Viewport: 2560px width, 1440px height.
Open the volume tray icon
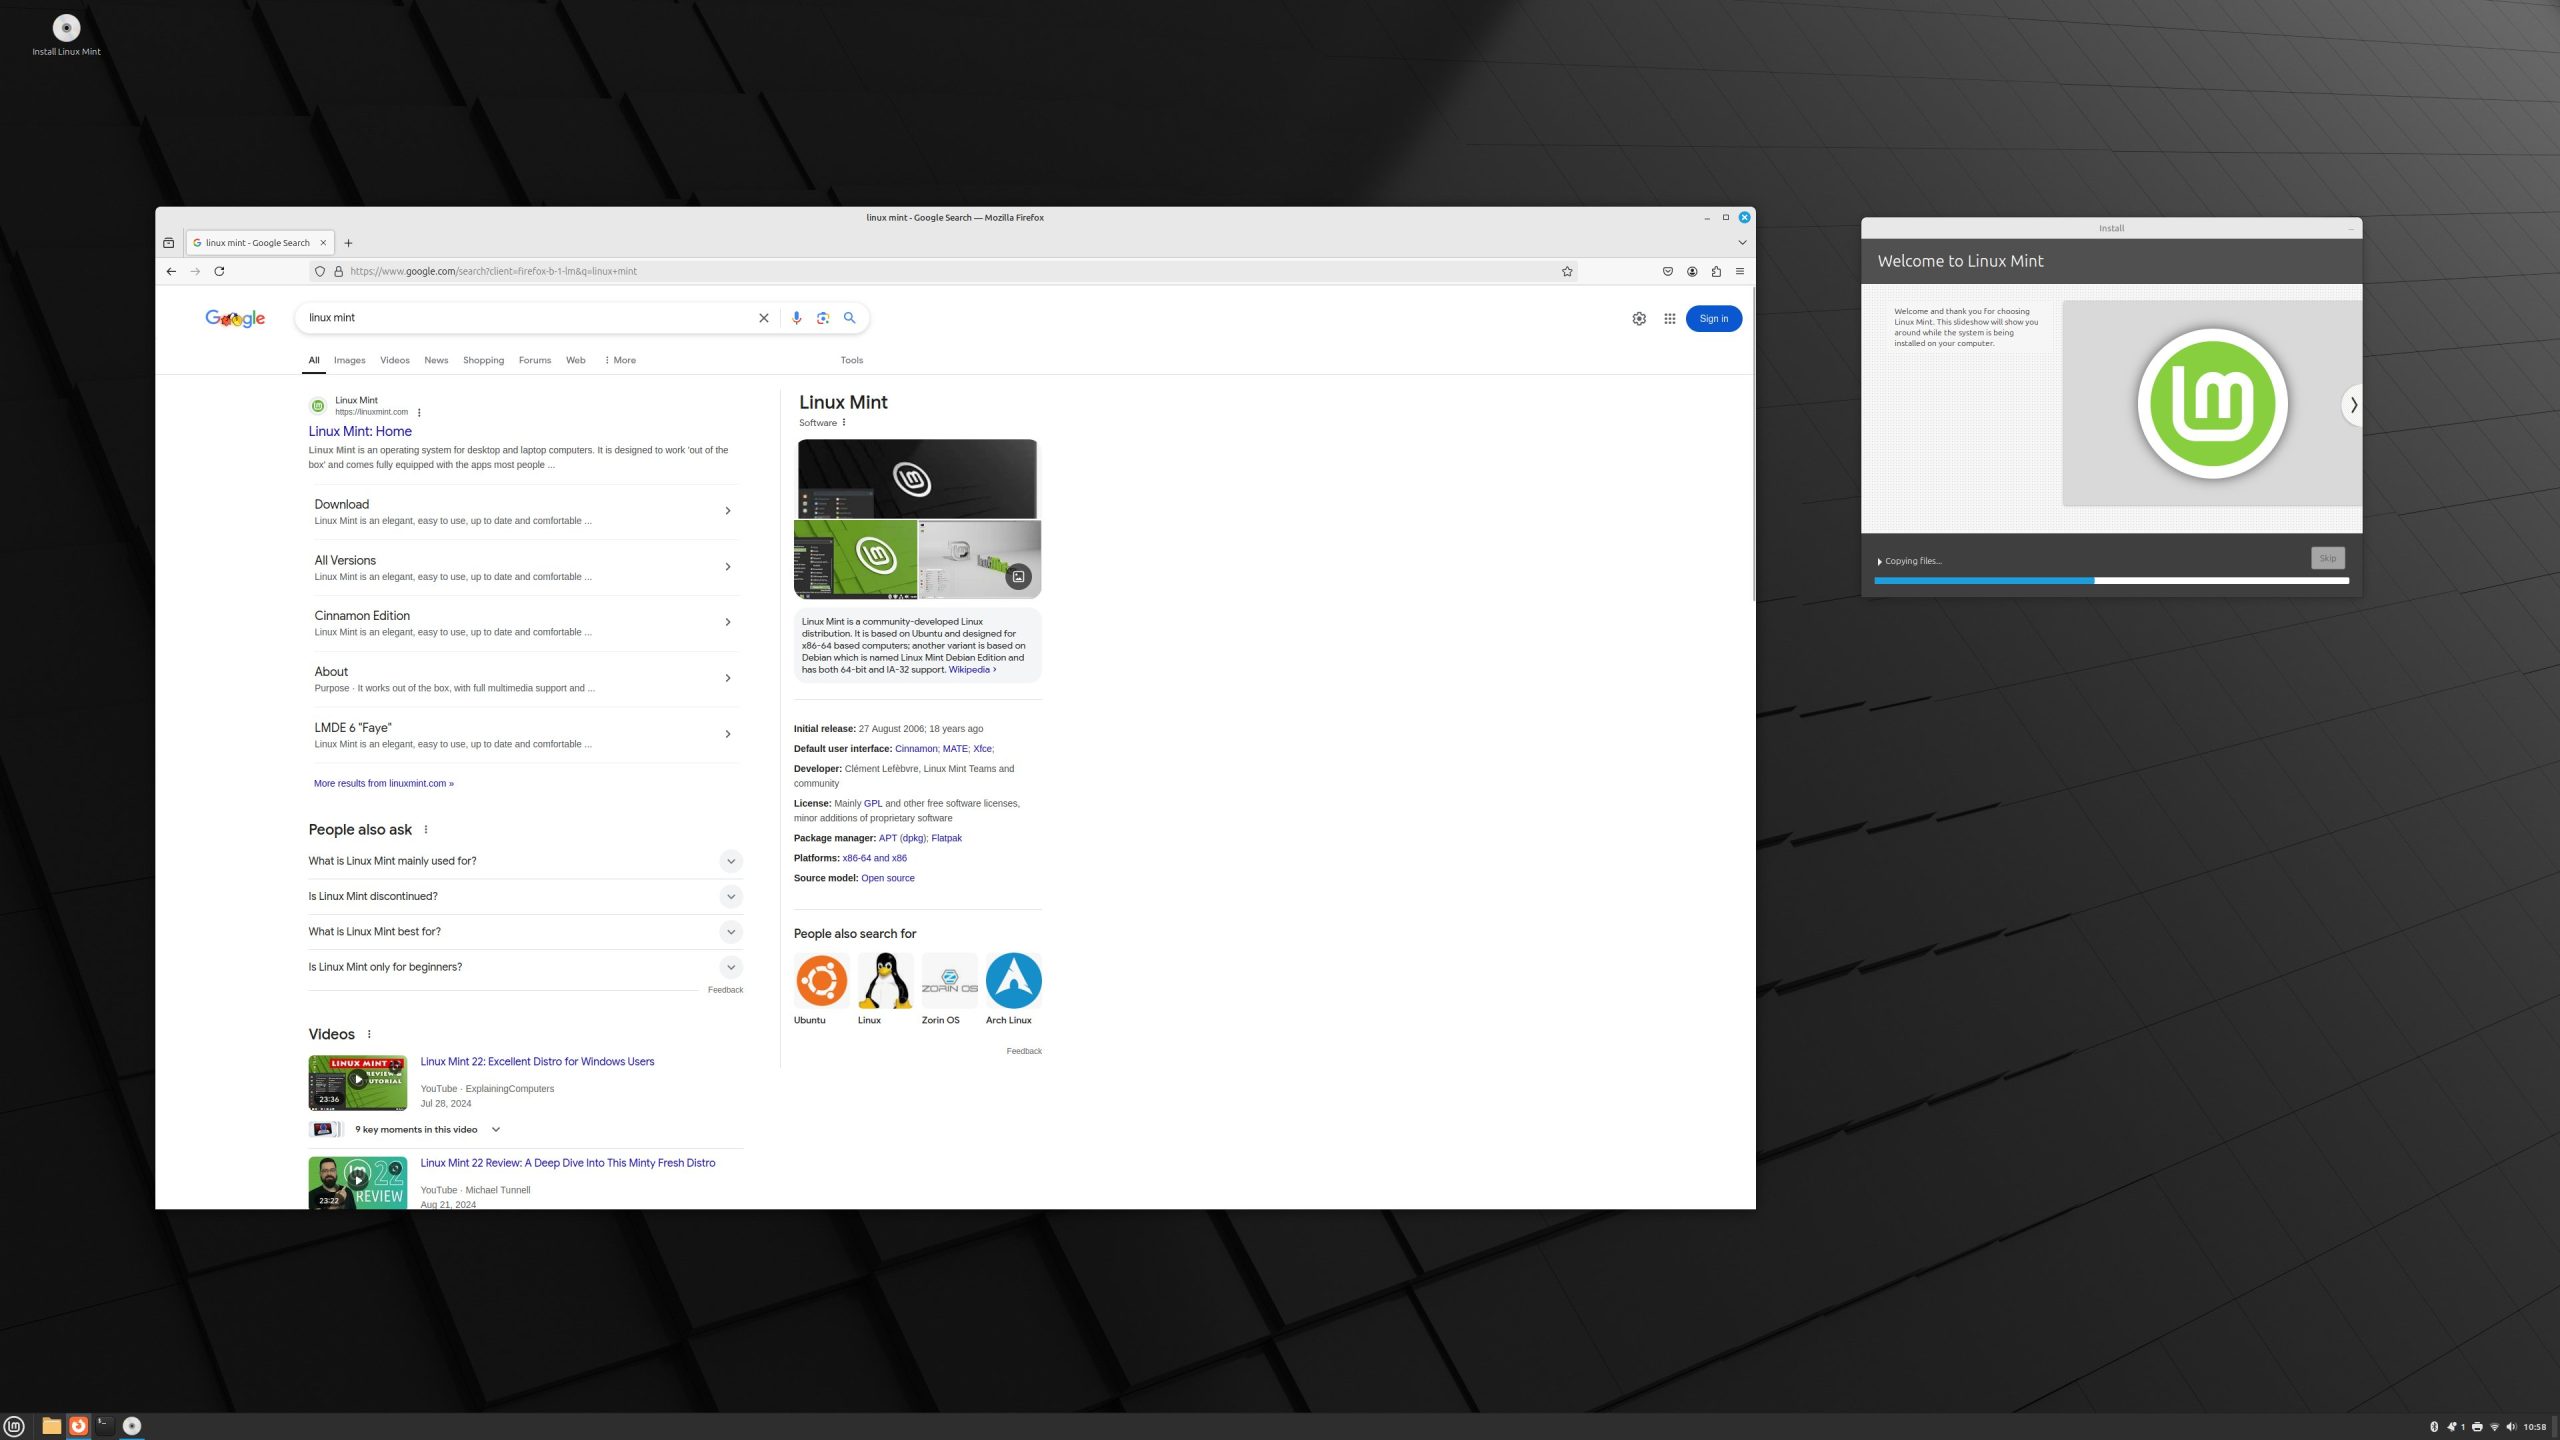[2511, 1427]
